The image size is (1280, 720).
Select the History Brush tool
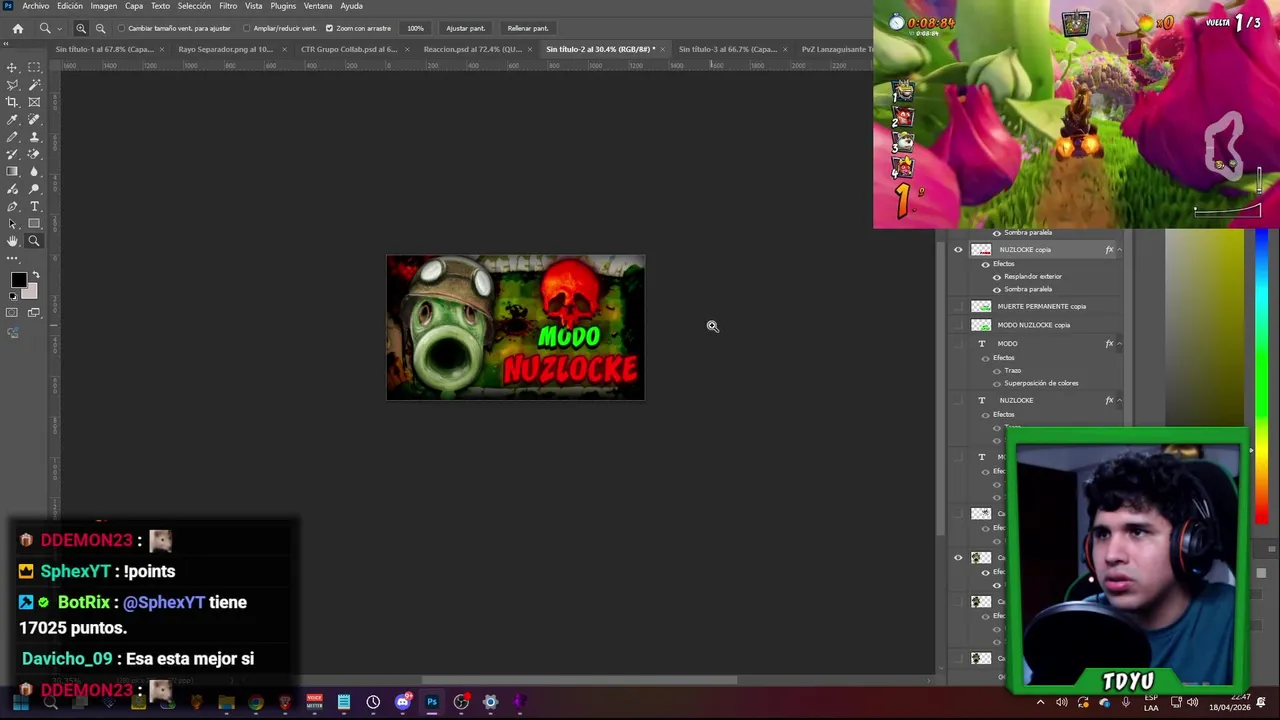coord(12,154)
